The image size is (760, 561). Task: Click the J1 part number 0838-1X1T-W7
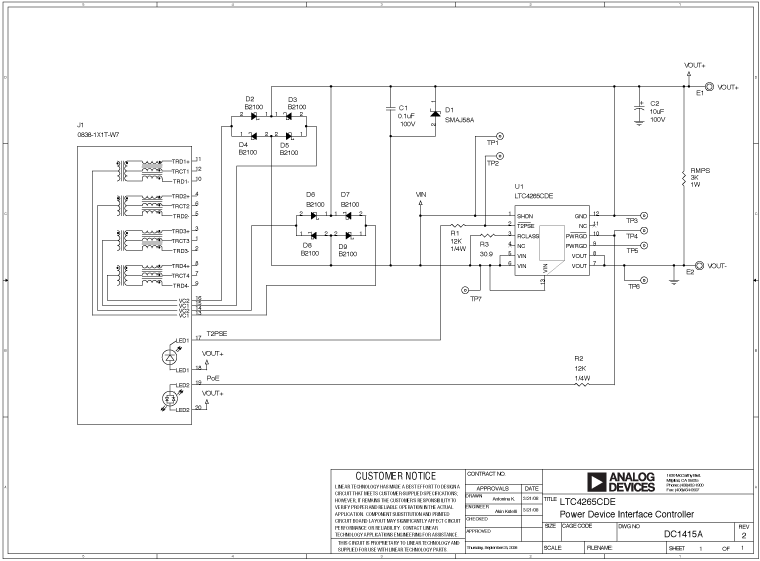pos(98,135)
